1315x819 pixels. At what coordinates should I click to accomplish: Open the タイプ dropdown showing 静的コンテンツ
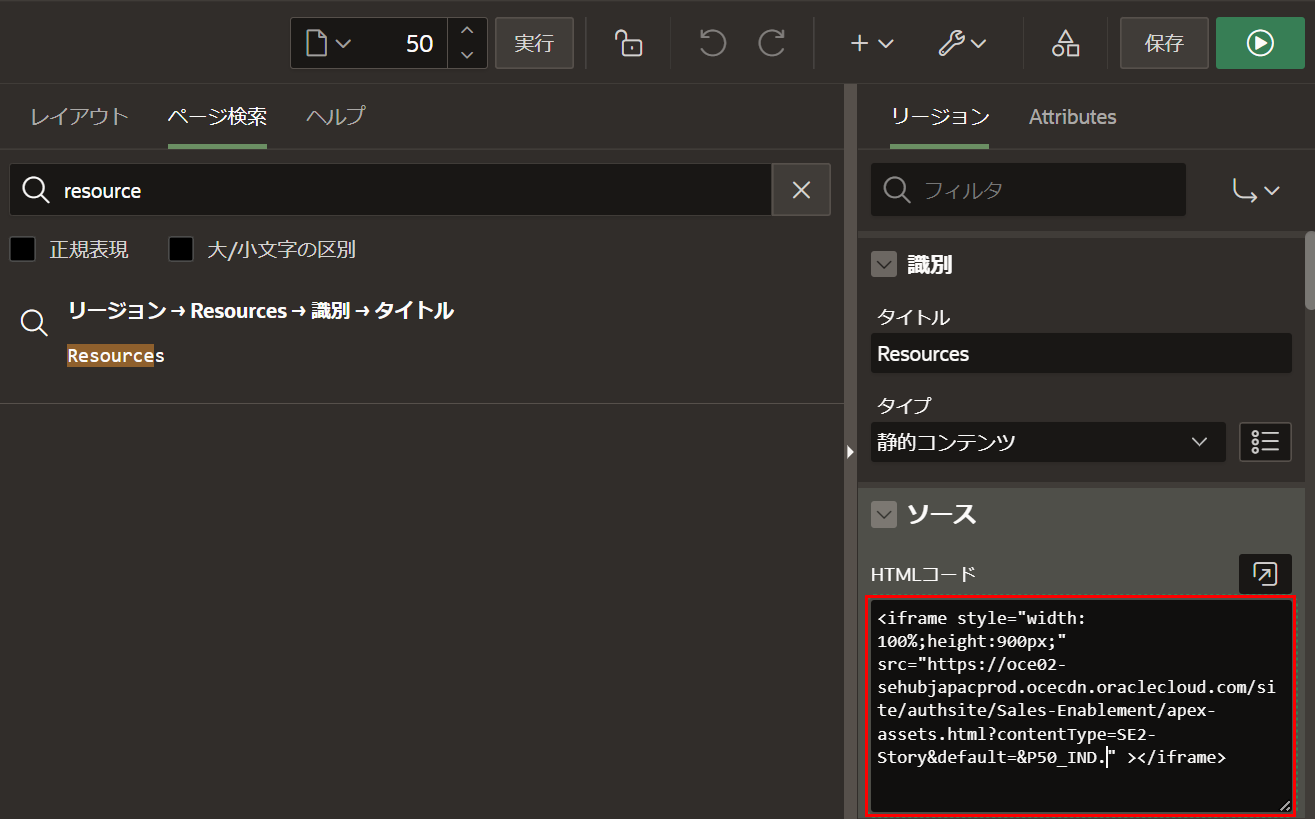pyautogui.click(x=1048, y=442)
